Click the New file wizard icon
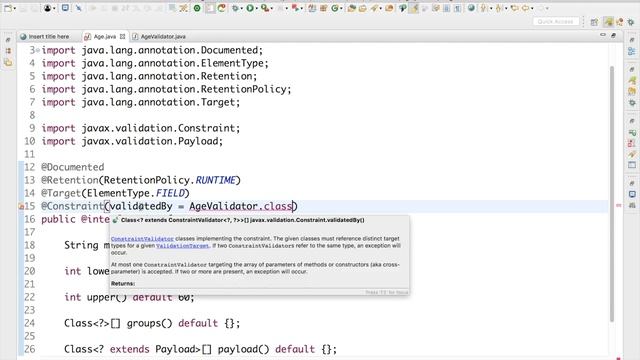 8,8
